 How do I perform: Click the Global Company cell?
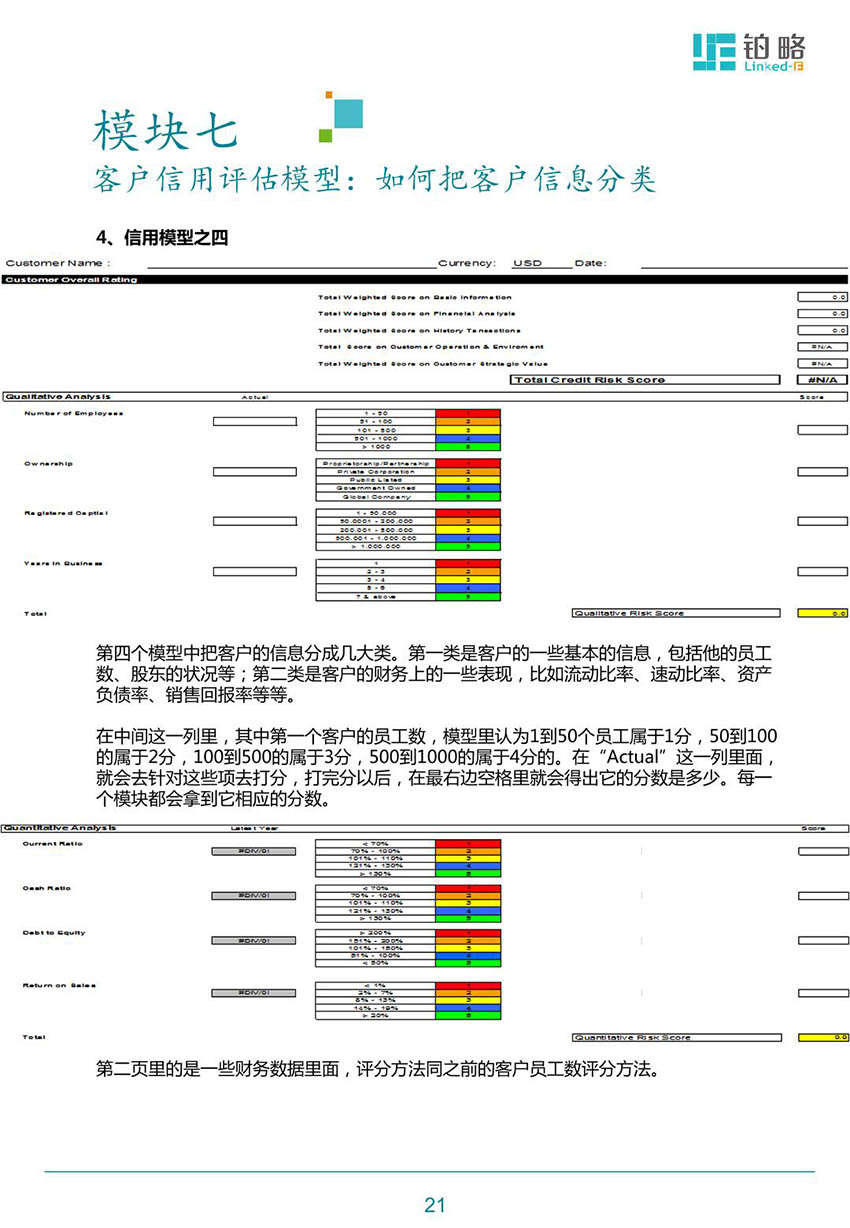click(376, 496)
